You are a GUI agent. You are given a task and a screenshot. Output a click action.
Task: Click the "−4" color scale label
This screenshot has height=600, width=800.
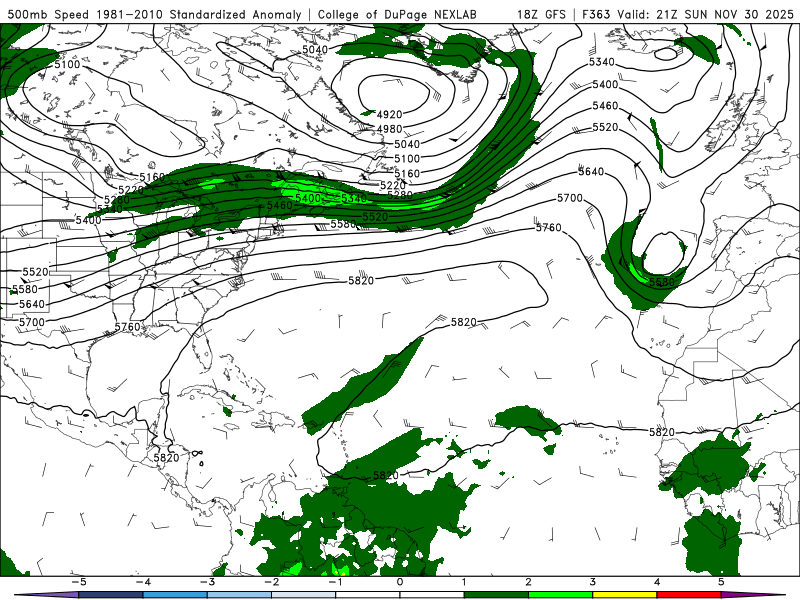coord(143,582)
